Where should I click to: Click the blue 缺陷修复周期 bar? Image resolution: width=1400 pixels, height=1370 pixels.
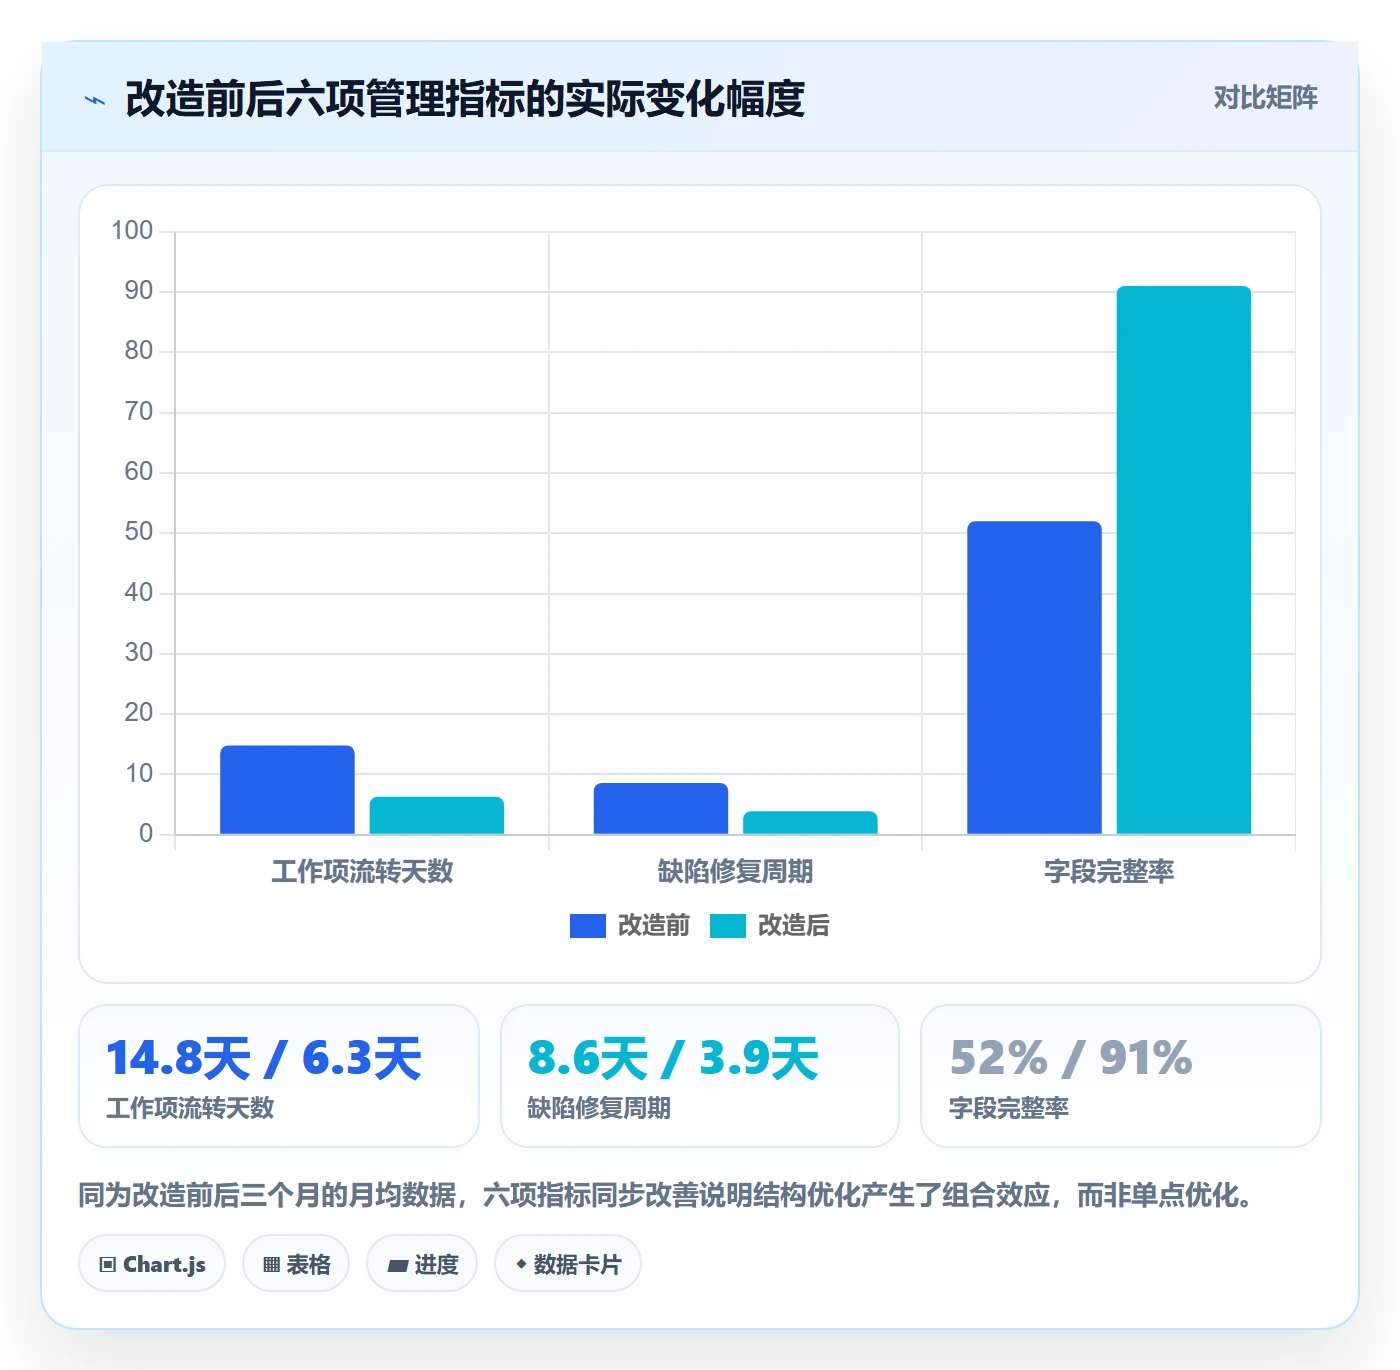click(661, 808)
